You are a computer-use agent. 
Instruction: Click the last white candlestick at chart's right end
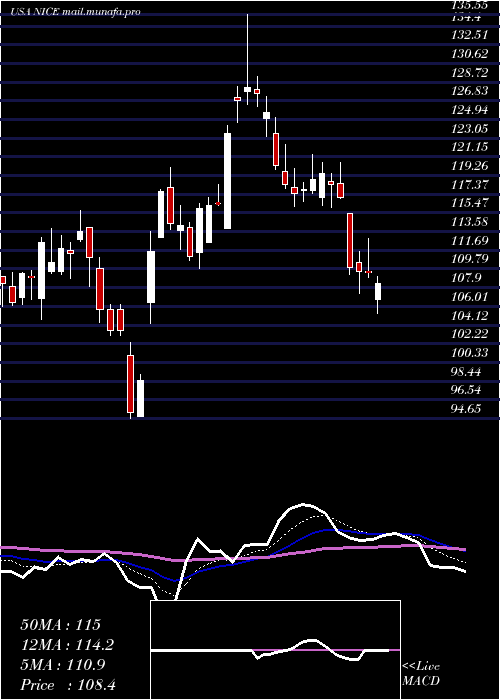coord(378,292)
